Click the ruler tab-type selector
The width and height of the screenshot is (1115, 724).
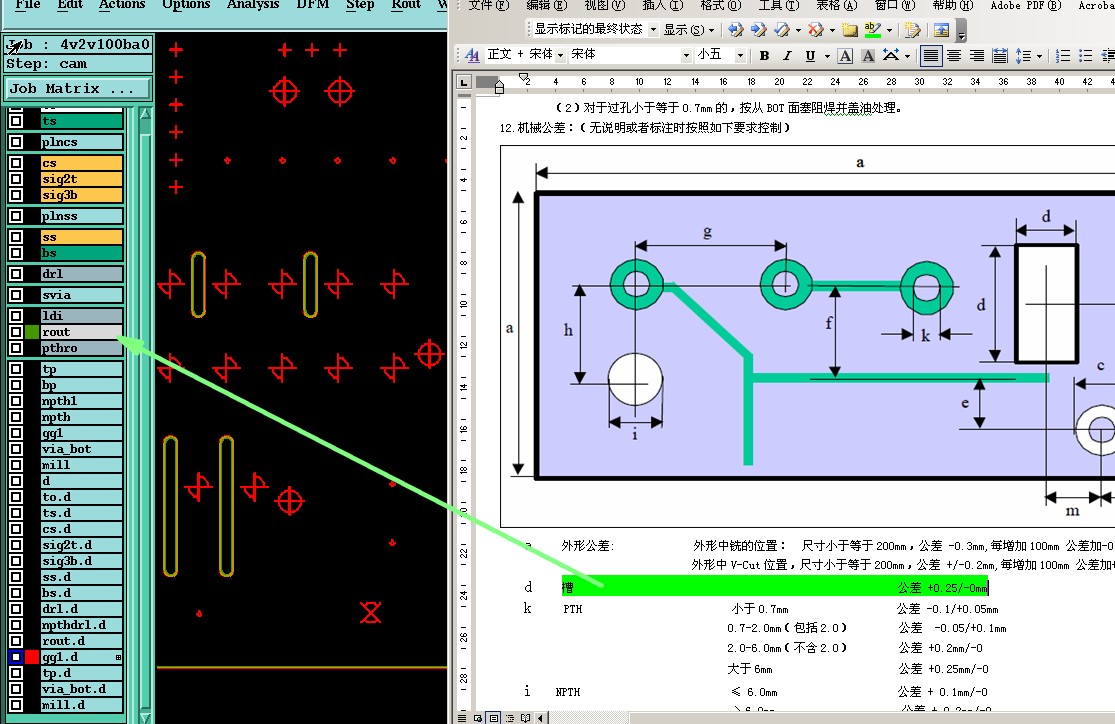pos(464,82)
